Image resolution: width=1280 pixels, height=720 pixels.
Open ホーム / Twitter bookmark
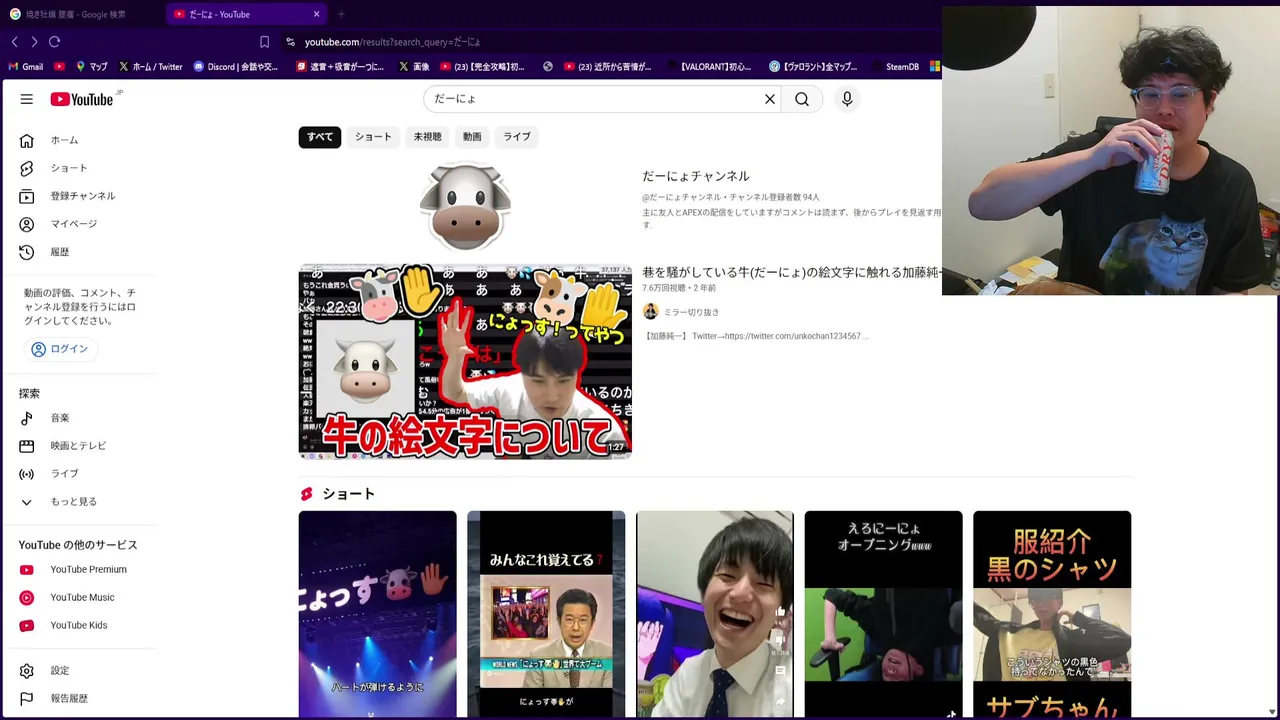pos(151,67)
